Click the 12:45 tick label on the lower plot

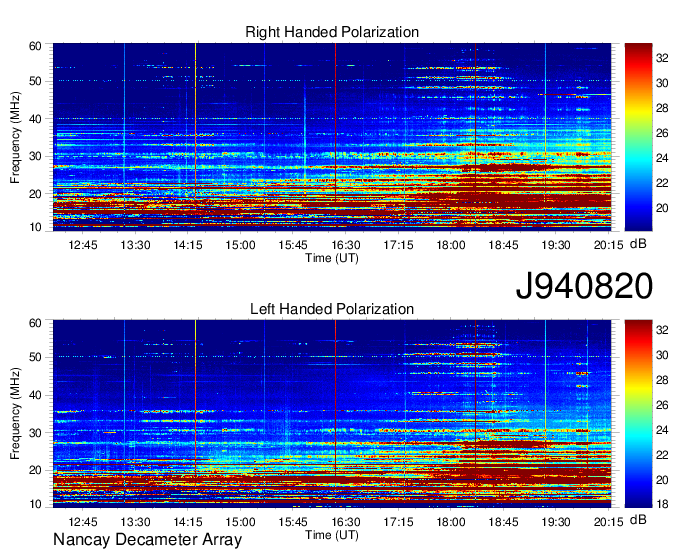[83, 522]
